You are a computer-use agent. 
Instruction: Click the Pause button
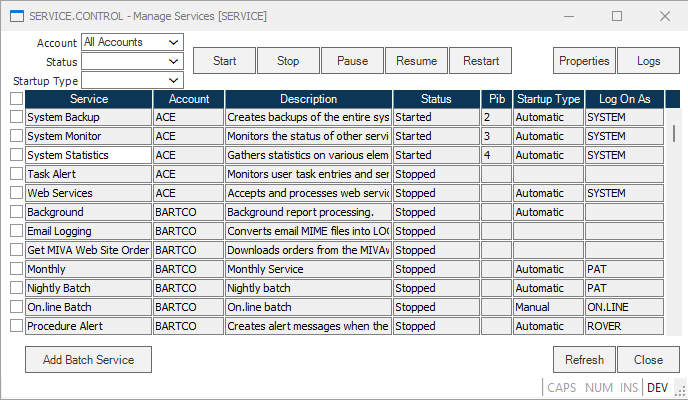coord(352,61)
